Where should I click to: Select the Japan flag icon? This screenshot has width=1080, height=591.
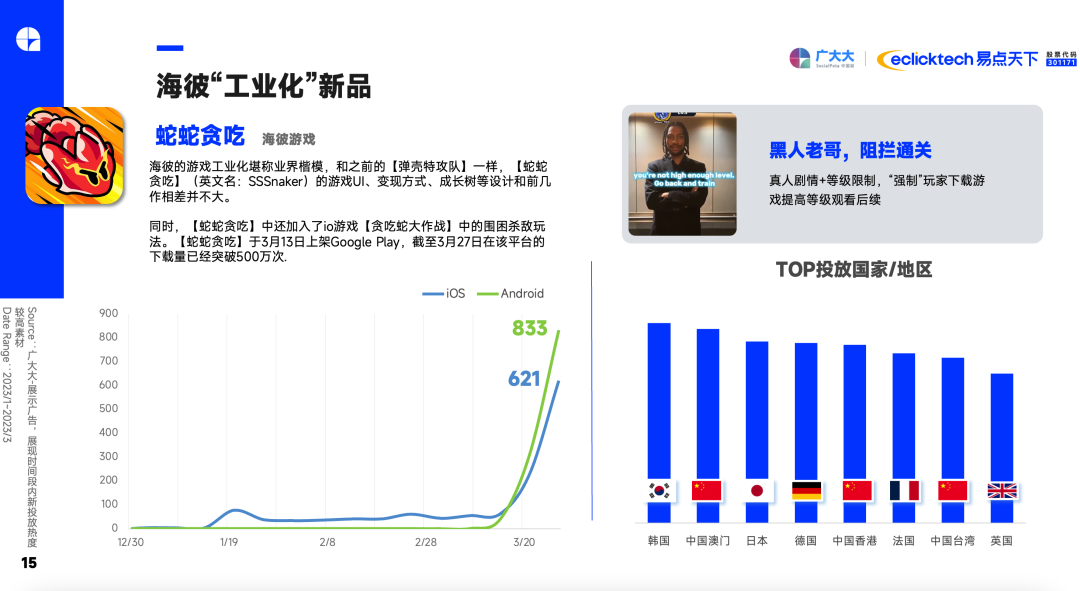[x=757, y=490]
